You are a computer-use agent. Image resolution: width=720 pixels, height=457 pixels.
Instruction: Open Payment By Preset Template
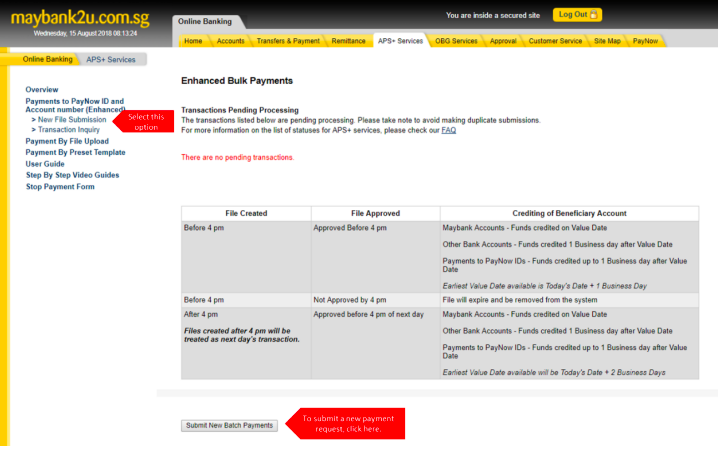(x=75, y=152)
